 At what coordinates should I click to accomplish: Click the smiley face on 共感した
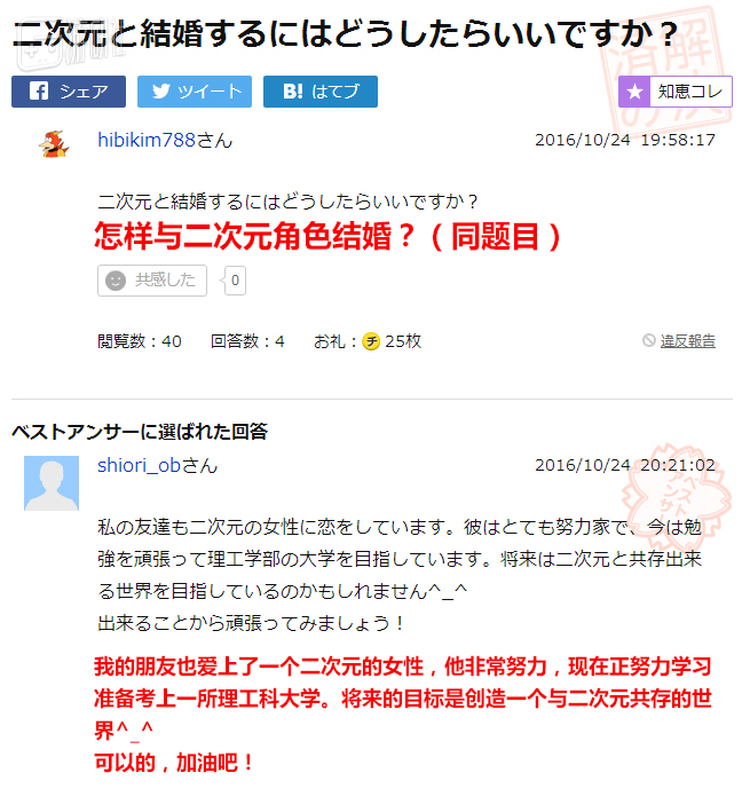pyautogui.click(x=116, y=281)
